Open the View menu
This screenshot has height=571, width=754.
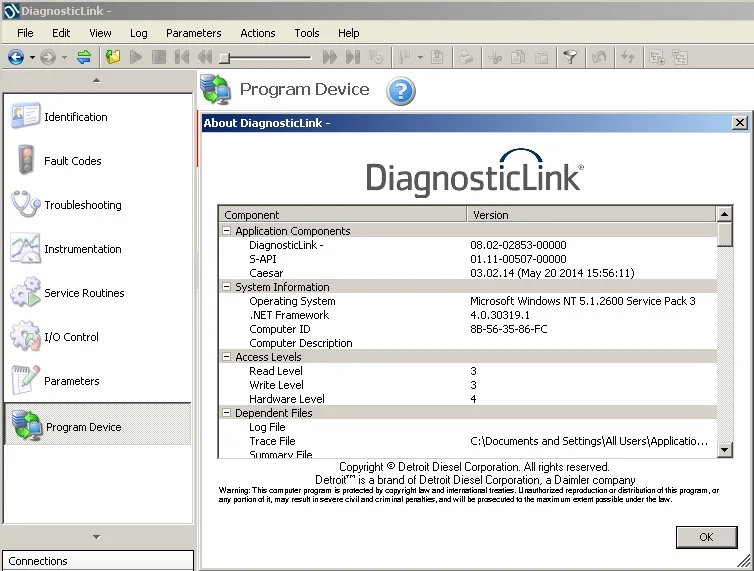(100, 33)
